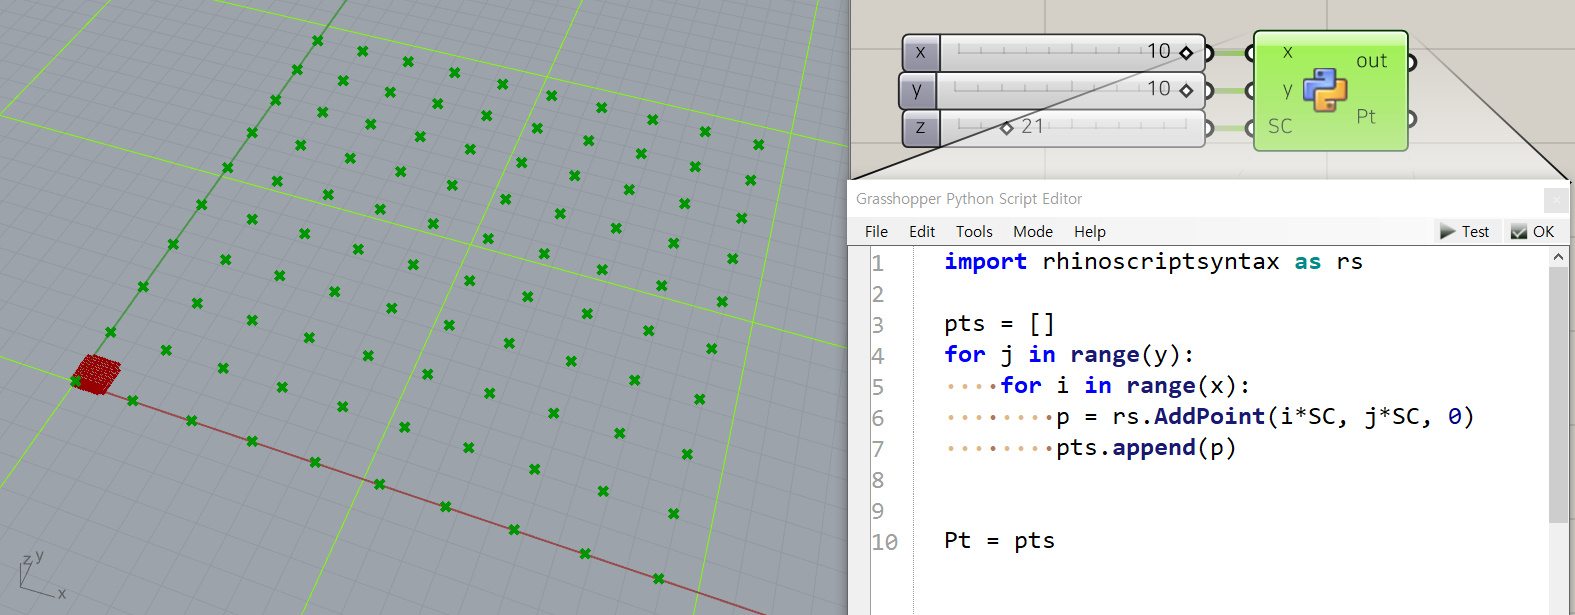
Task: Click 'range(y)' on line 4
Action: (1125, 355)
